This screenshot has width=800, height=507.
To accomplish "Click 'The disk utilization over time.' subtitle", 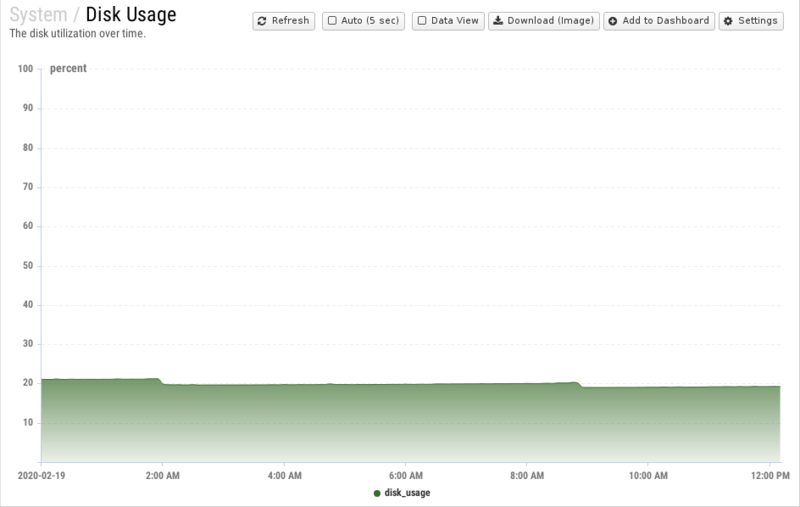I will pyautogui.click(x=78, y=34).
